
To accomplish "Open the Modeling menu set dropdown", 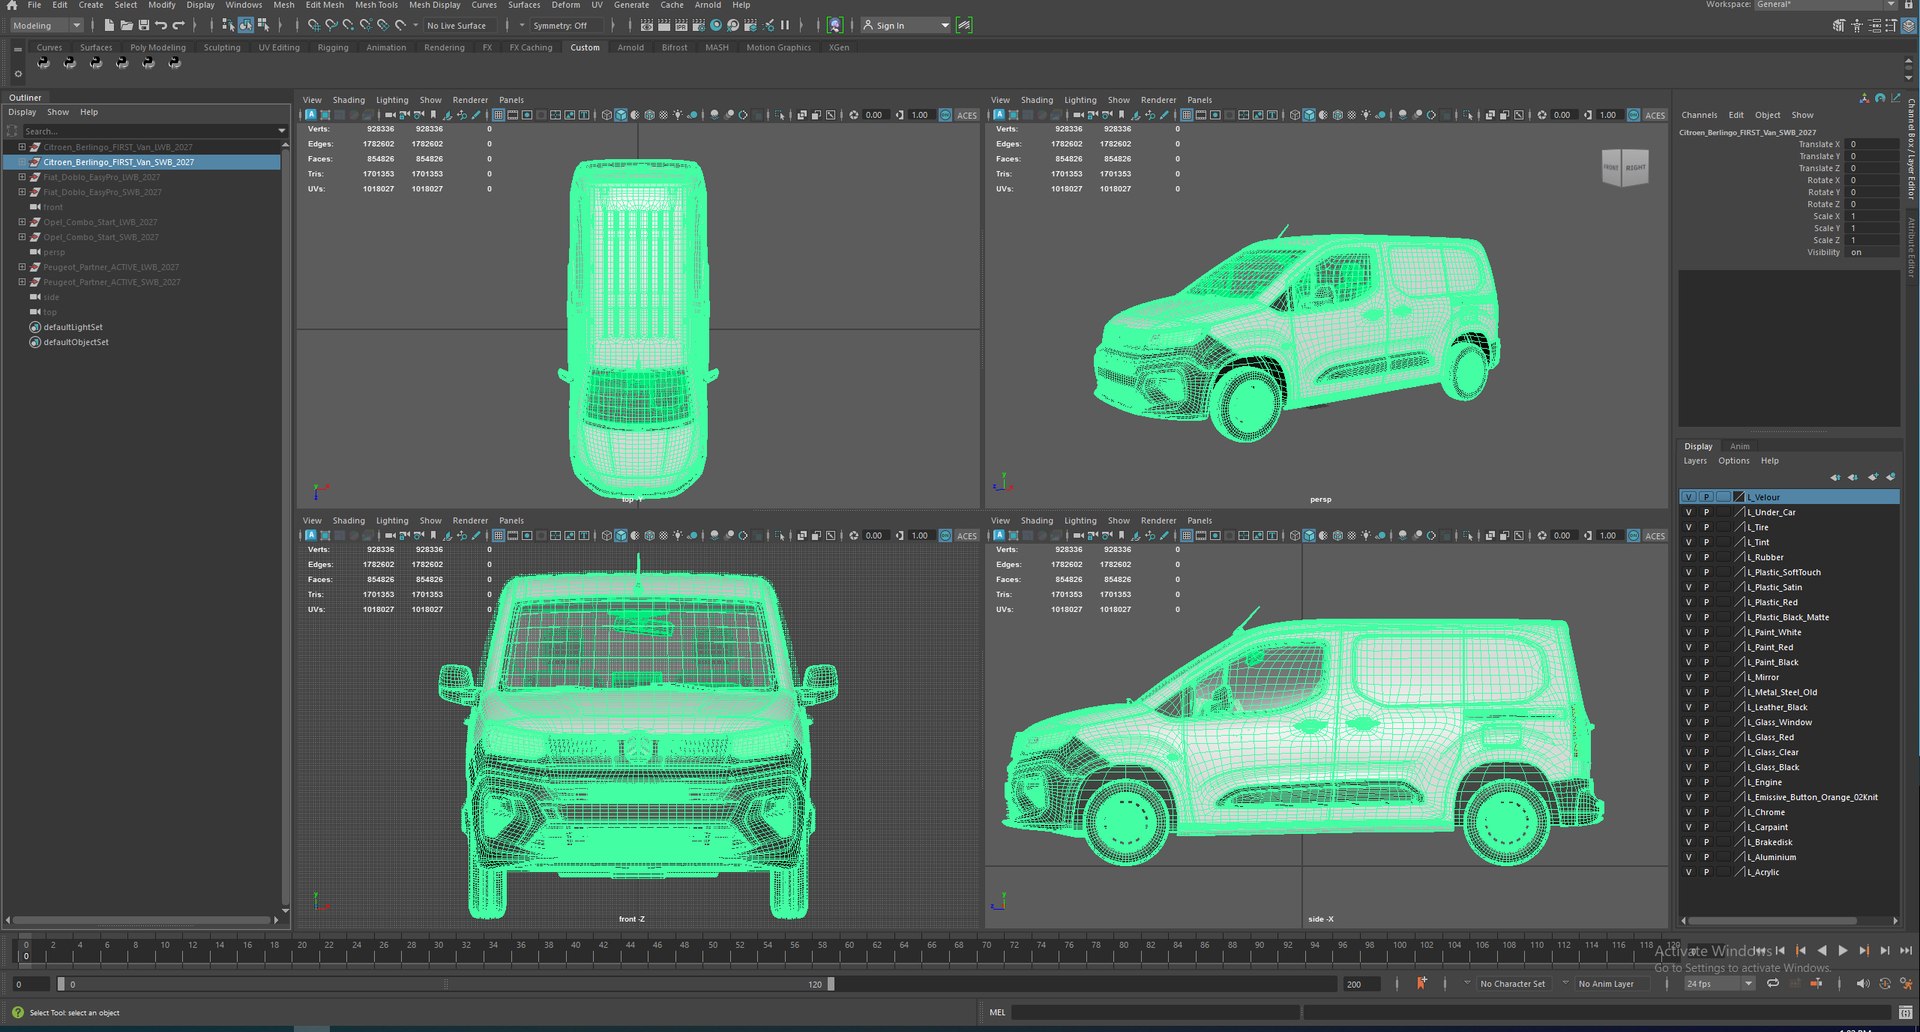I will click(x=47, y=25).
